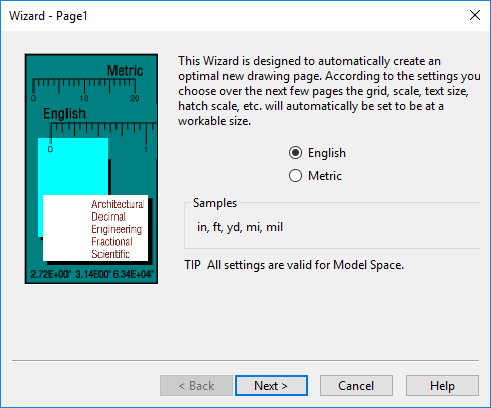Viewport: 491px width, 408px height.
Task: Close the Wizard - Page1 dialog
Action: [x=475, y=15]
